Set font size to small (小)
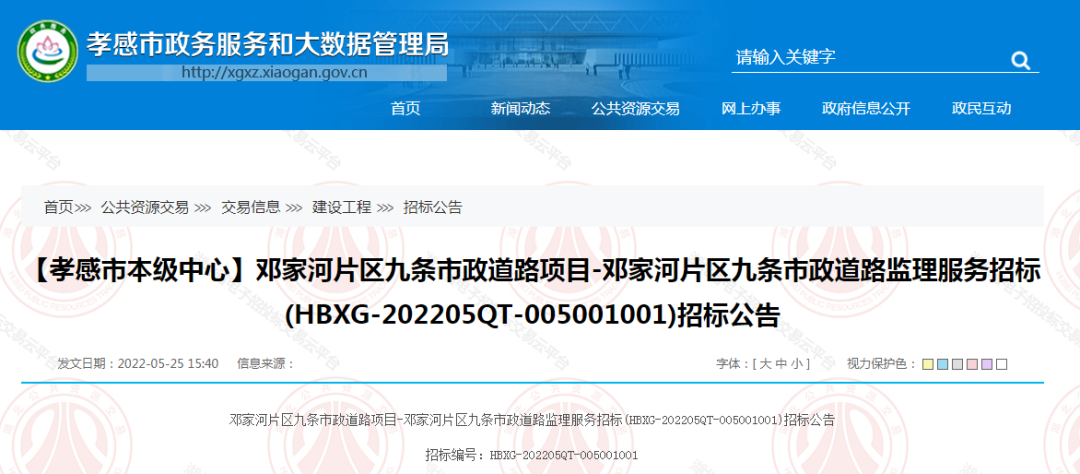This screenshot has width=1080, height=474. click(x=798, y=364)
